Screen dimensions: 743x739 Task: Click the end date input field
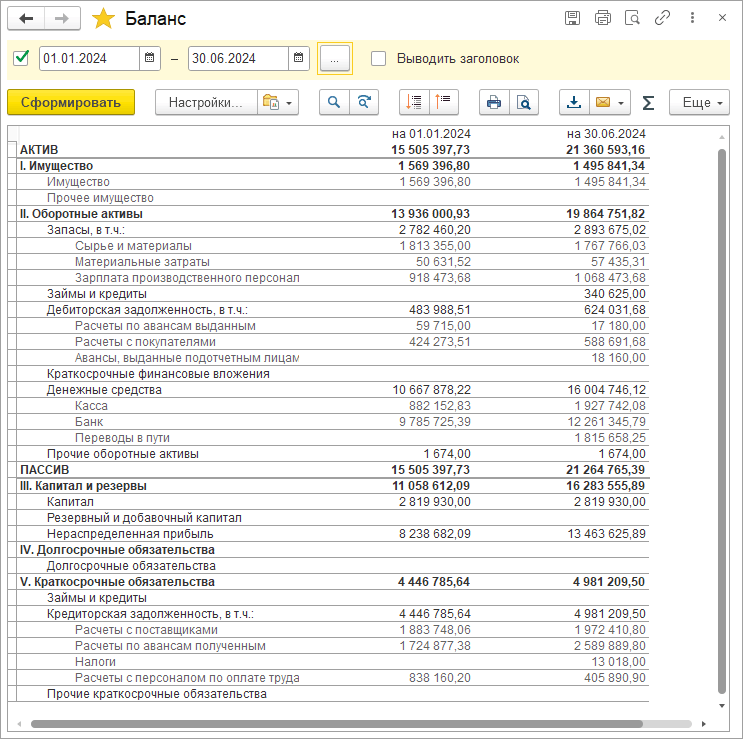click(x=238, y=58)
